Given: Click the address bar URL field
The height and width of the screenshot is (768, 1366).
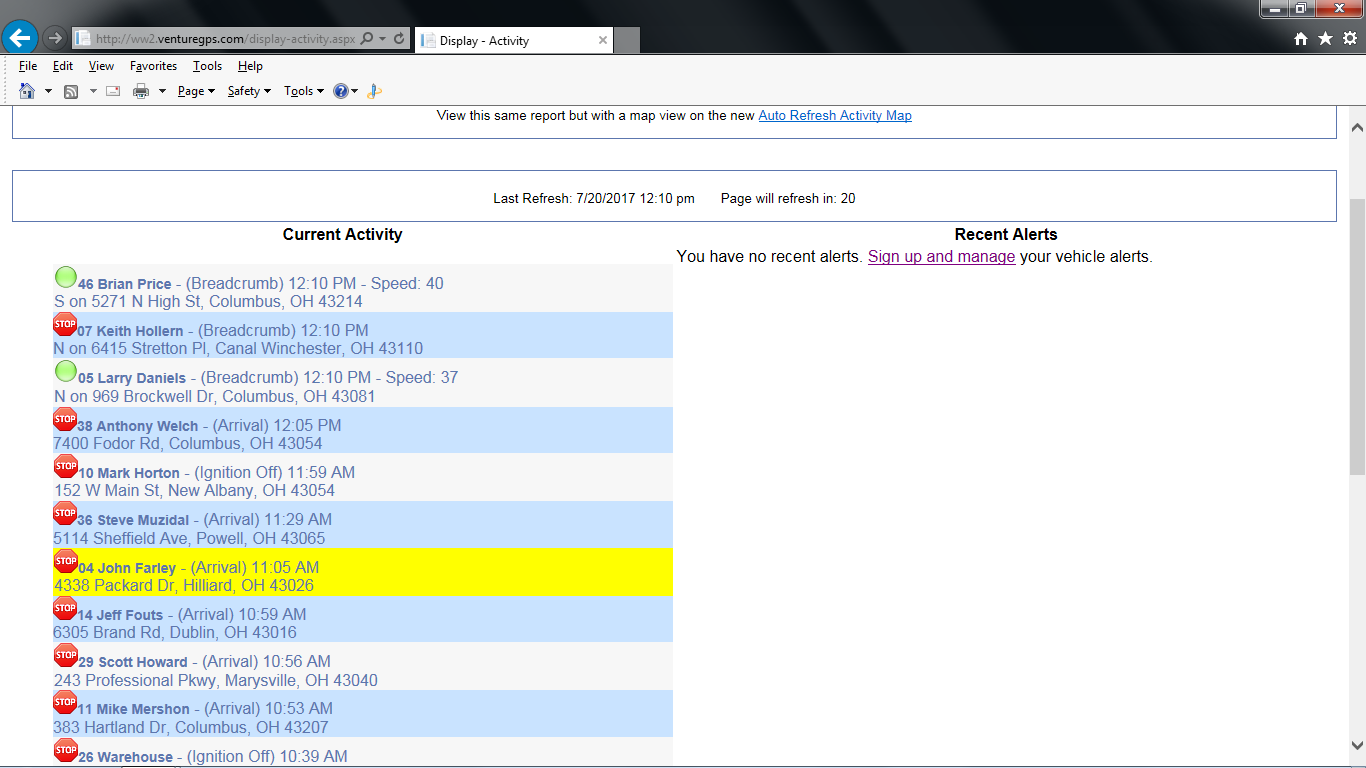Looking at the screenshot, I should 220,39.
